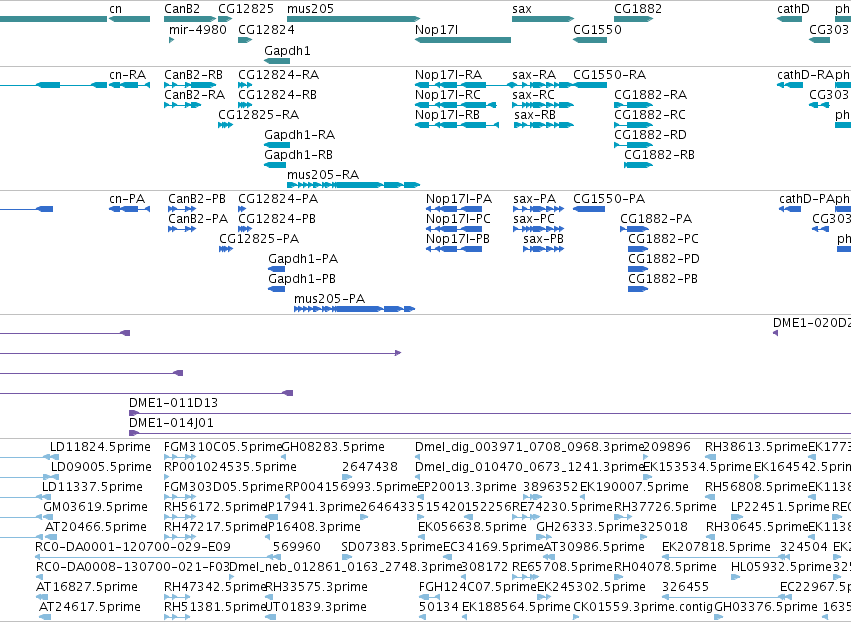Screen dimensions: 851x622
Task: Click protein Nop17l-PB
Action: (458, 239)
